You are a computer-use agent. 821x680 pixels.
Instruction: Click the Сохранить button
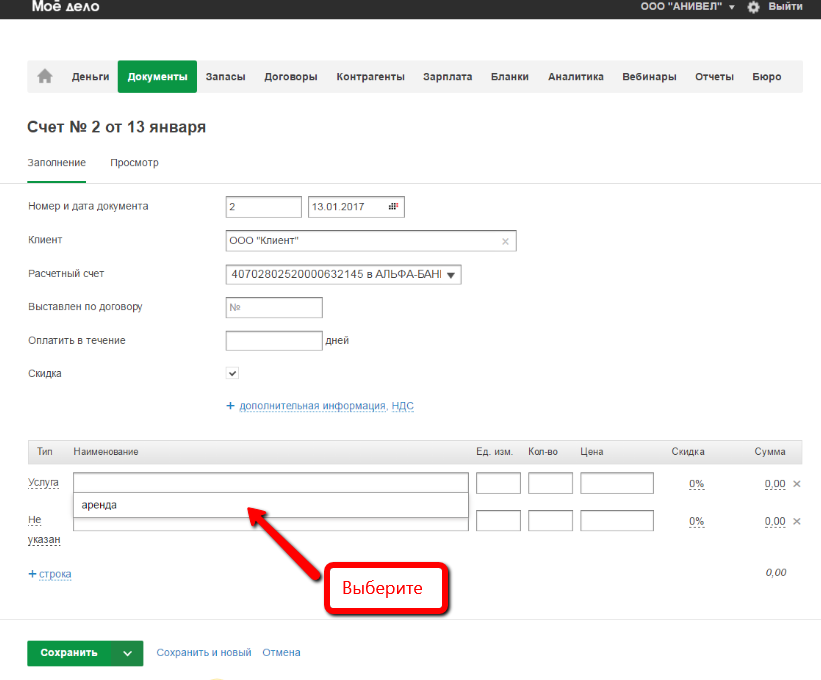pyautogui.click(x=69, y=653)
